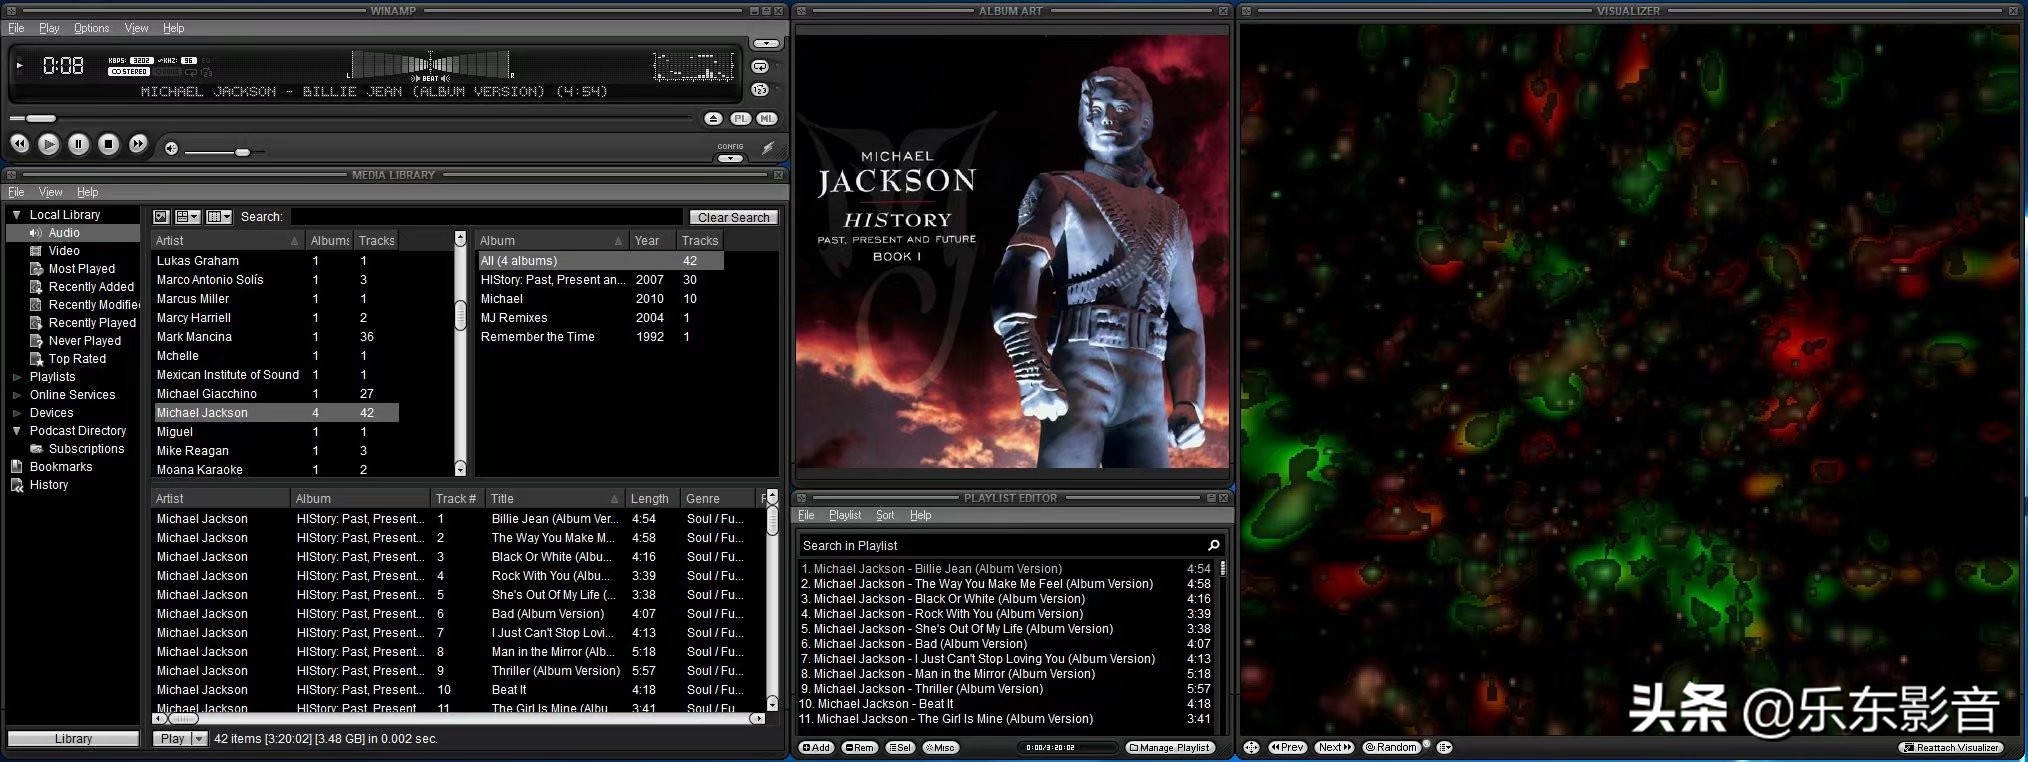Select the Michael album from 2010
Image resolution: width=2028 pixels, height=762 pixels.
click(600, 299)
